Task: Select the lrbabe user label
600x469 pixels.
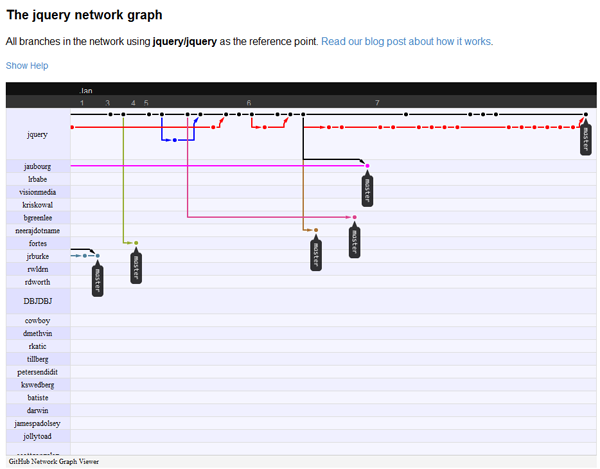Action: click(x=38, y=179)
